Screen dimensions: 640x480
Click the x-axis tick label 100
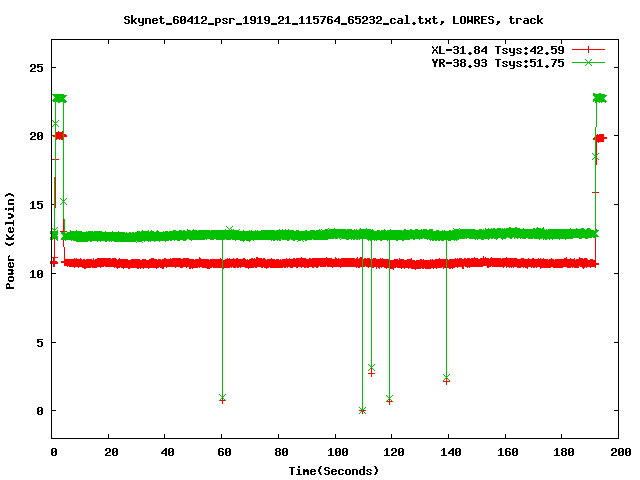click(x=338, y=452)
